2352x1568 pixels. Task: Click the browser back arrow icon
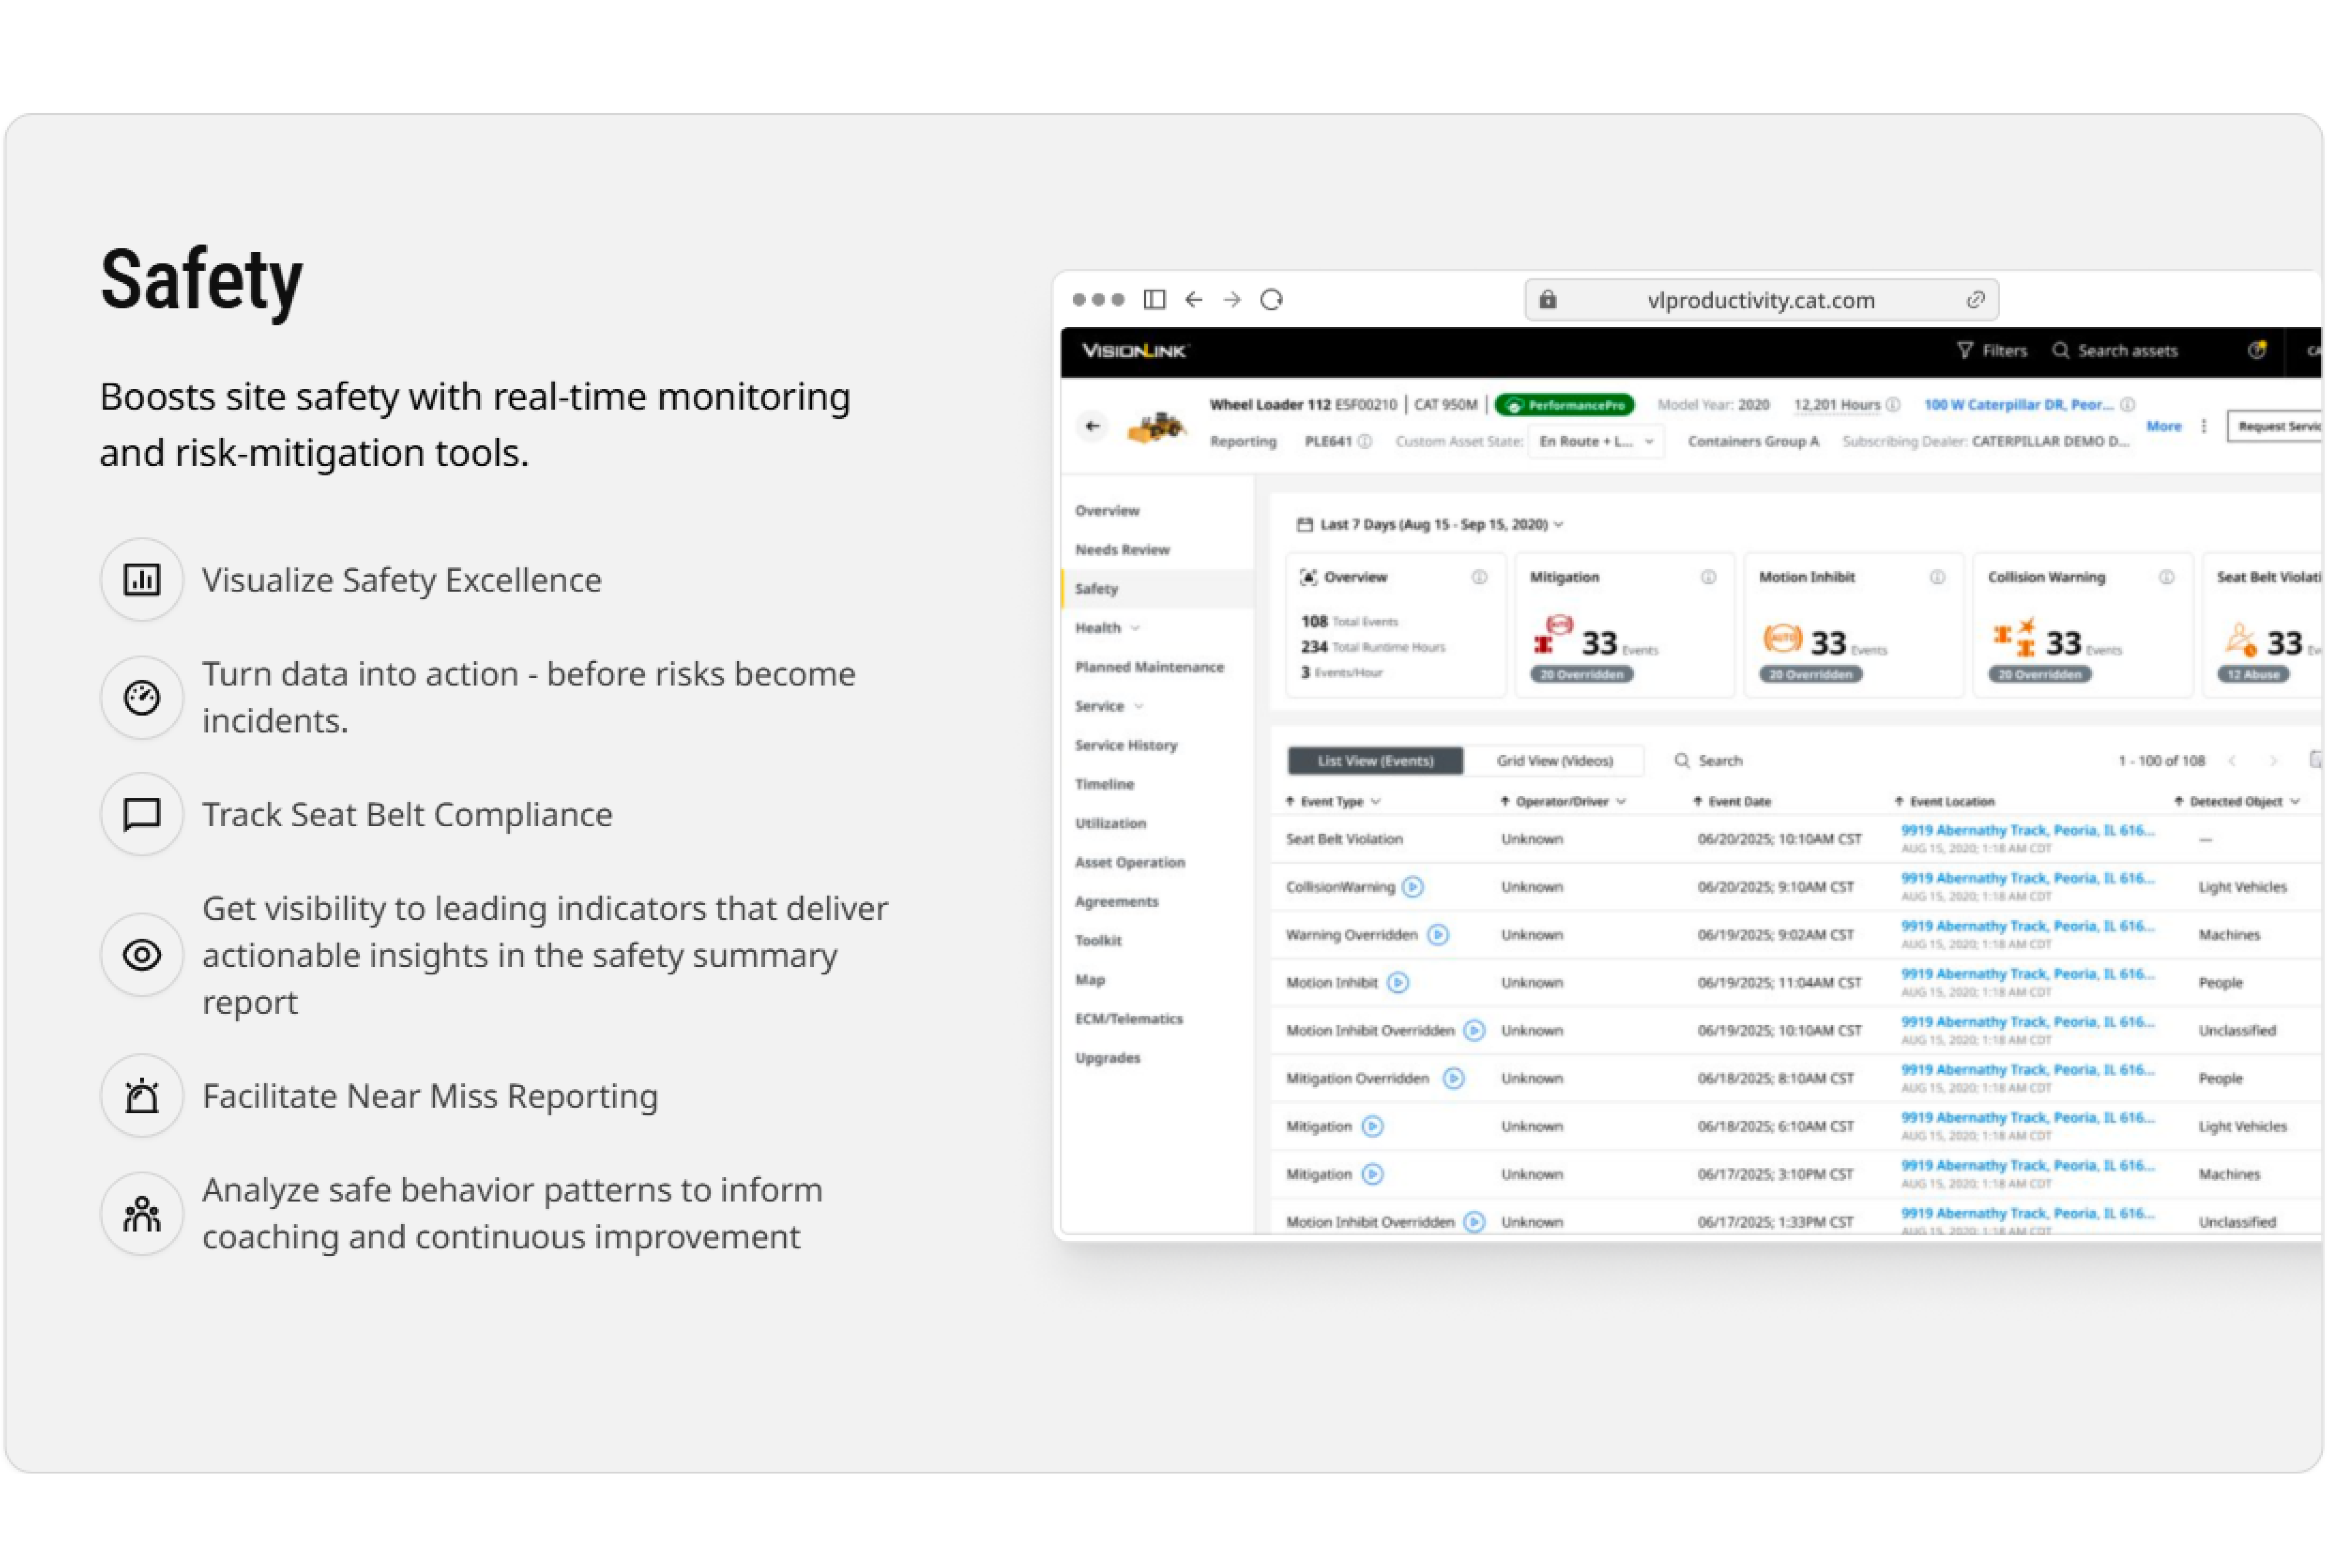click(x=1194, y=300)
